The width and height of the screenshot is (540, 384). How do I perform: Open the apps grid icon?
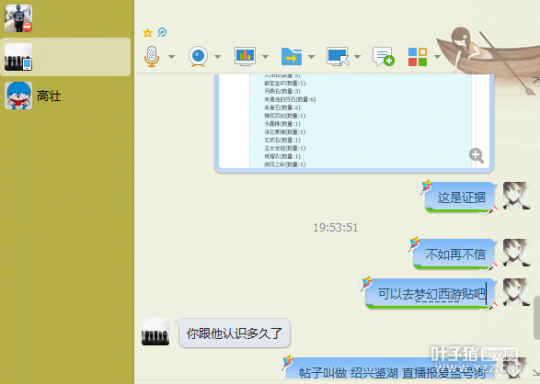417,57
